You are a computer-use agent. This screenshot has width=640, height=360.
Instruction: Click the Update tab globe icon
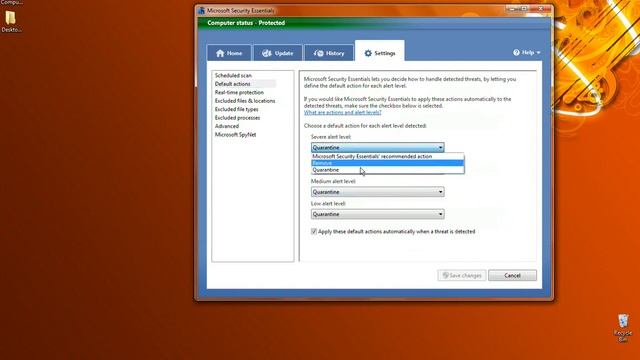click(x=267, y=53)
